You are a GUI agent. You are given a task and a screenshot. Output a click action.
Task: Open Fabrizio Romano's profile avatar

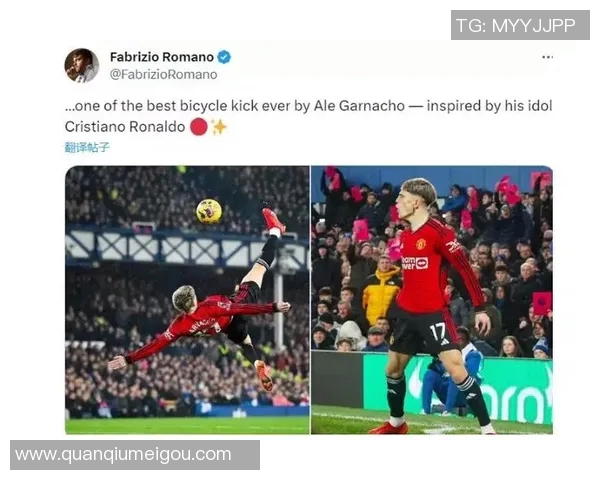pyautogui.click(x=82, y=65)
